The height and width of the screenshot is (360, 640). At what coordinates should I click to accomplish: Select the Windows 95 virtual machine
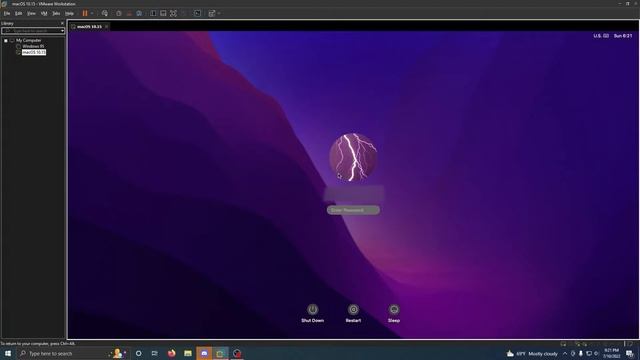pyautogui.click(x=33, y=47)
